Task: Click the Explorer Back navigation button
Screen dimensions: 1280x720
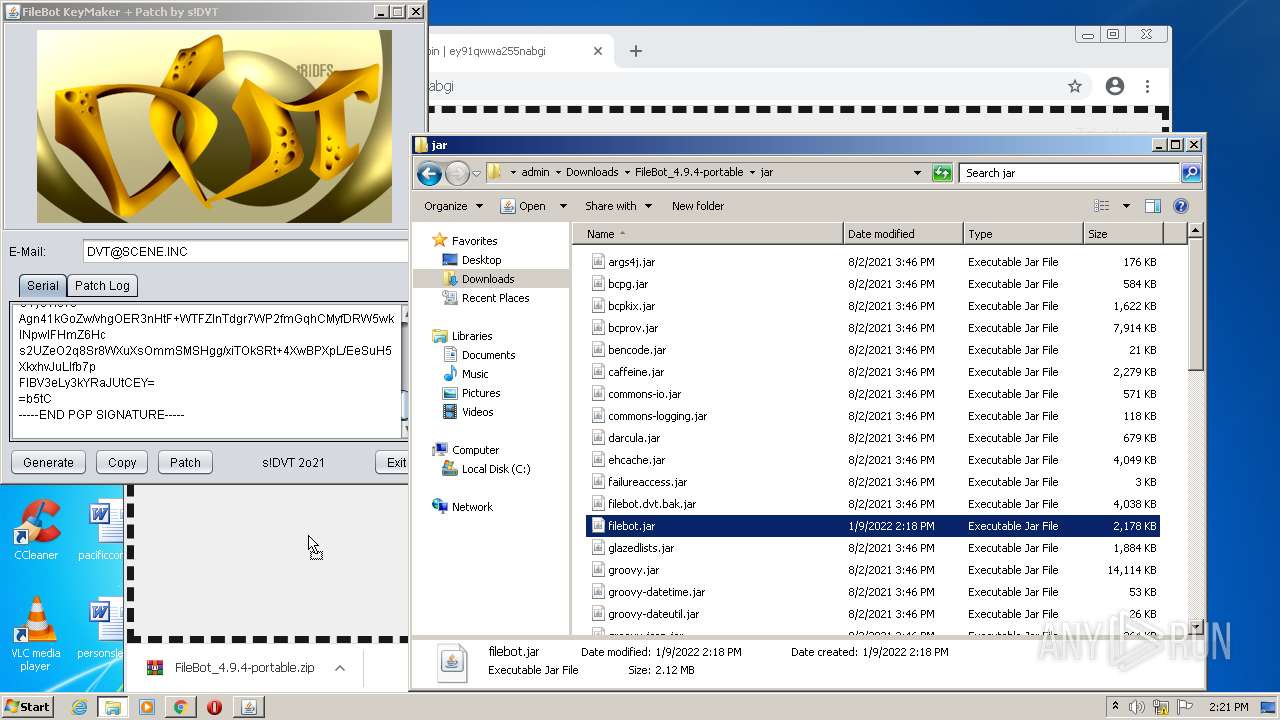Action: [429, 173]
